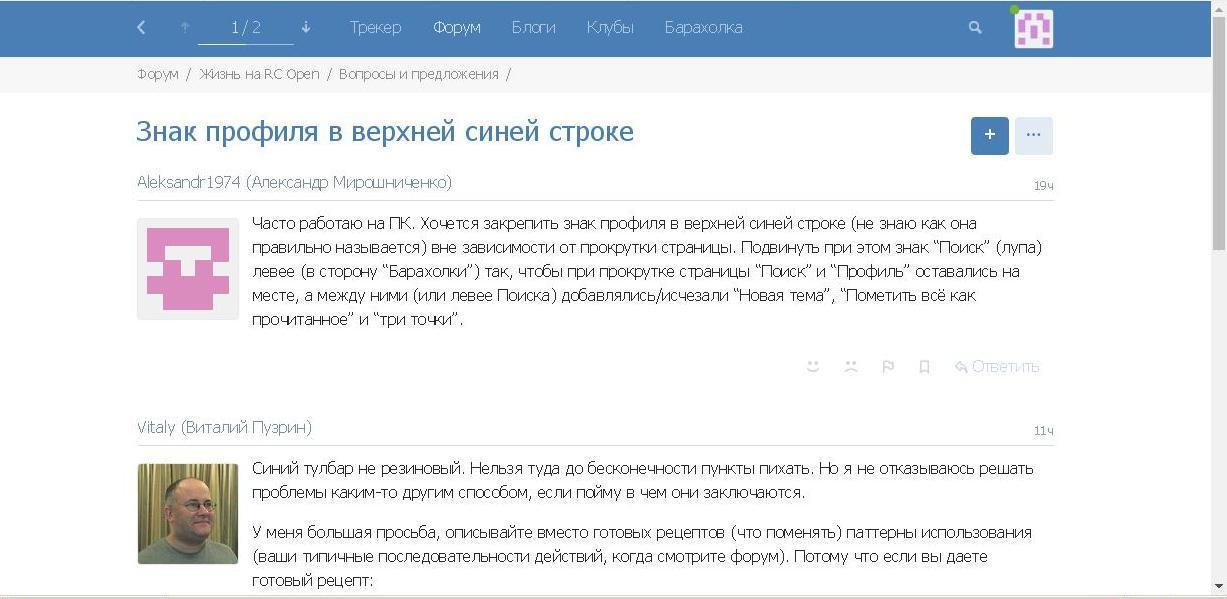Open the Трекер menu item

(x=375, y=28)
